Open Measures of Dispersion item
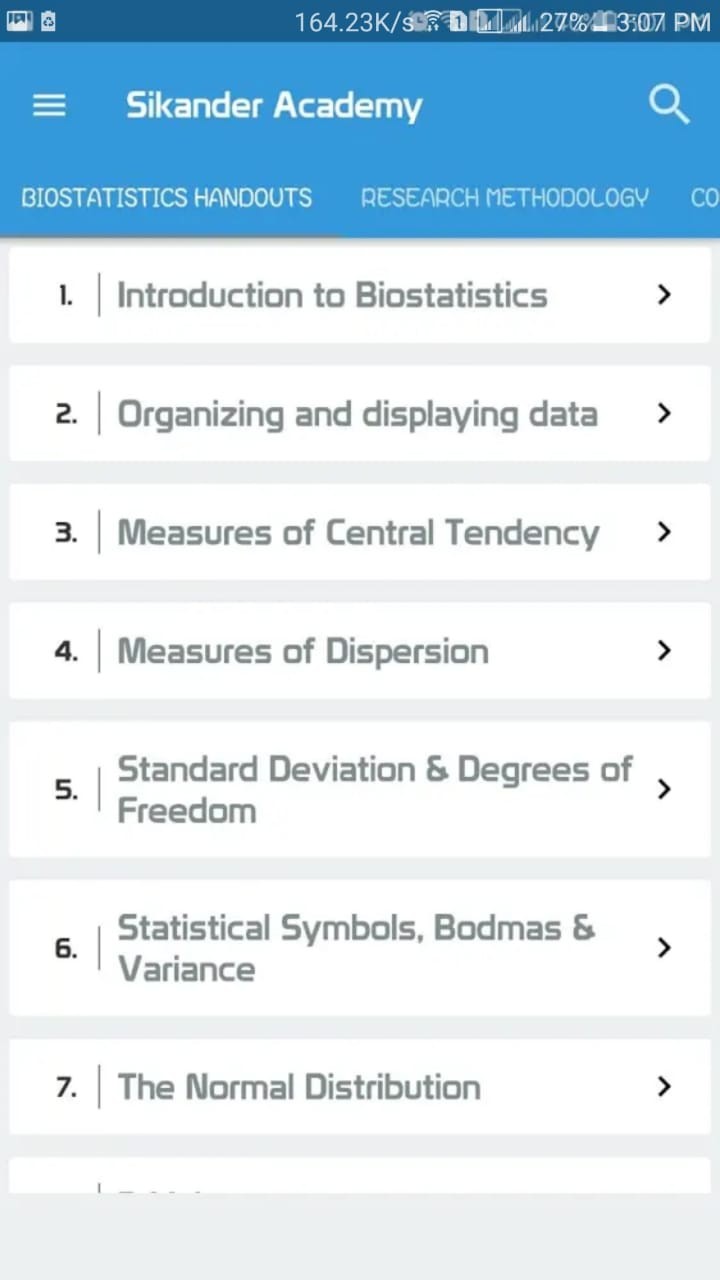Screen dimensions: 720x1280 click(303, 651)
